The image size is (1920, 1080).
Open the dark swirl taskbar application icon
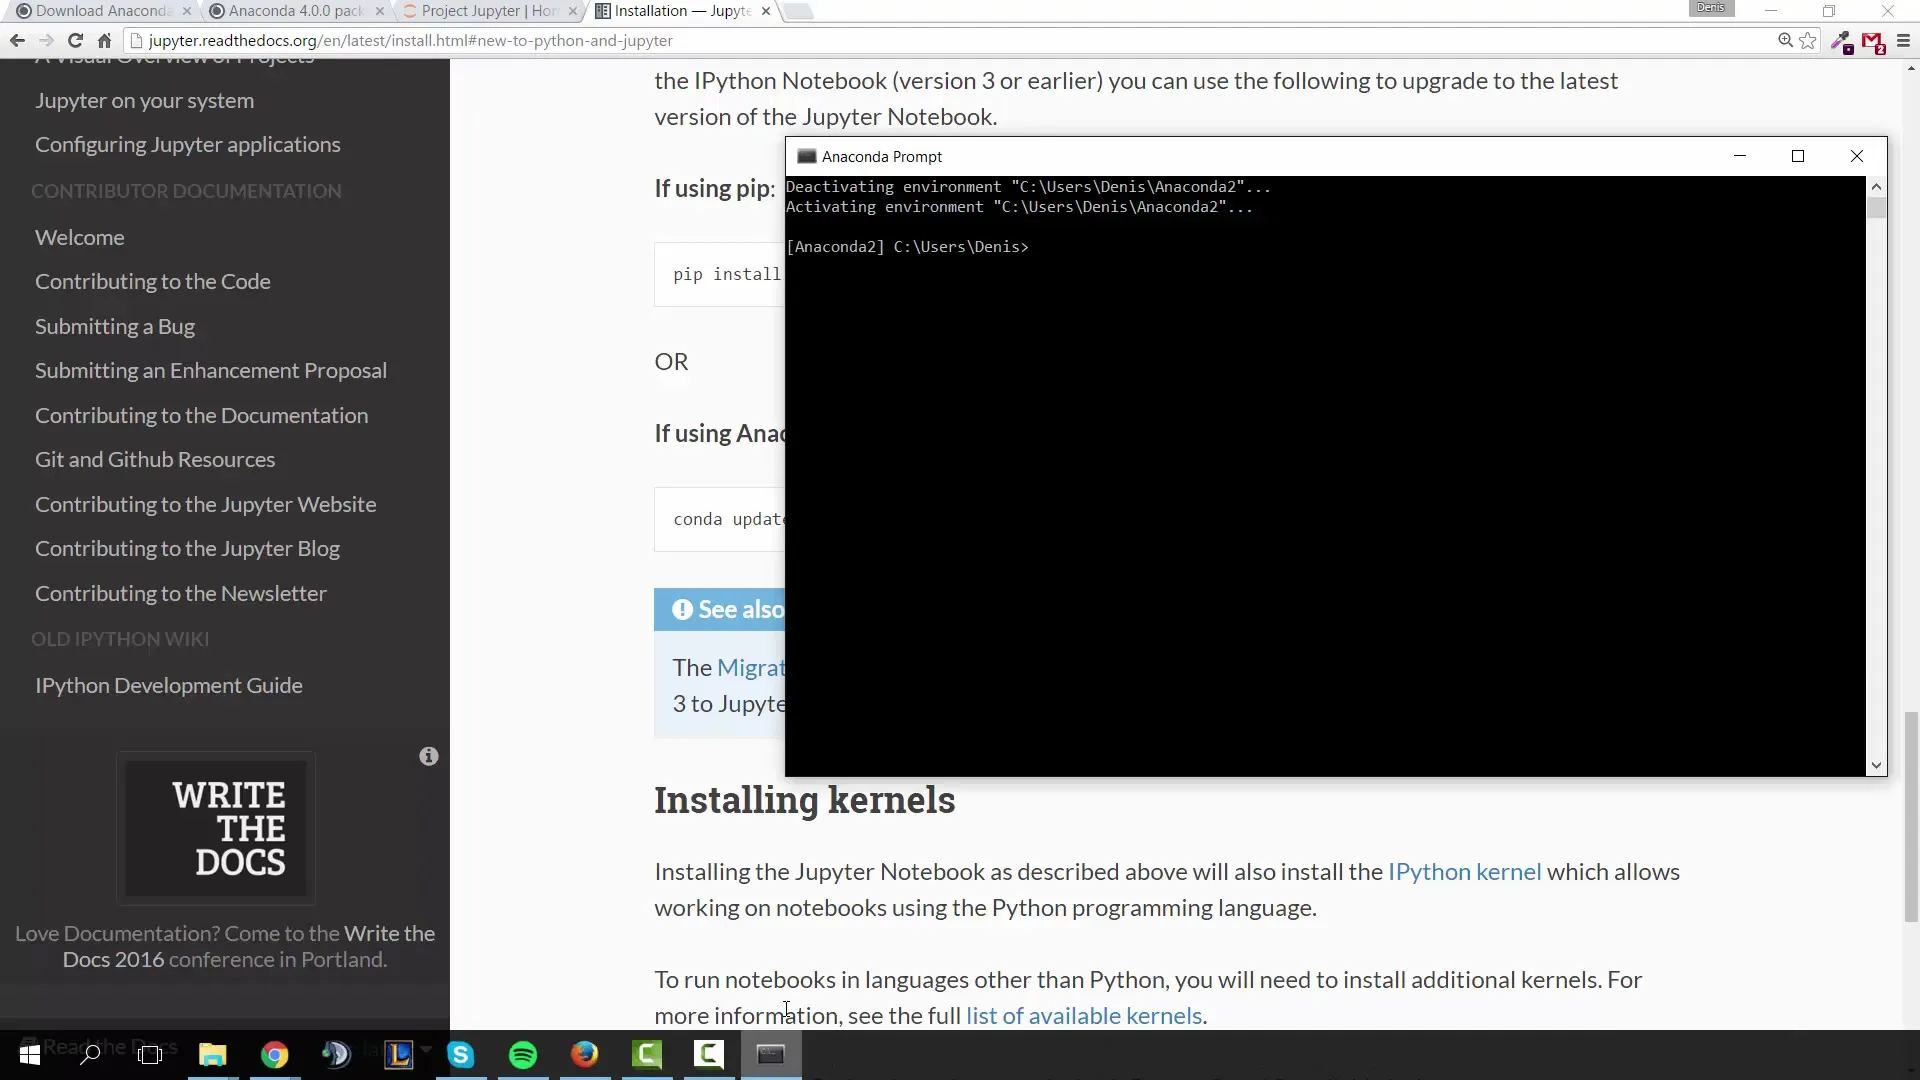336,1054
